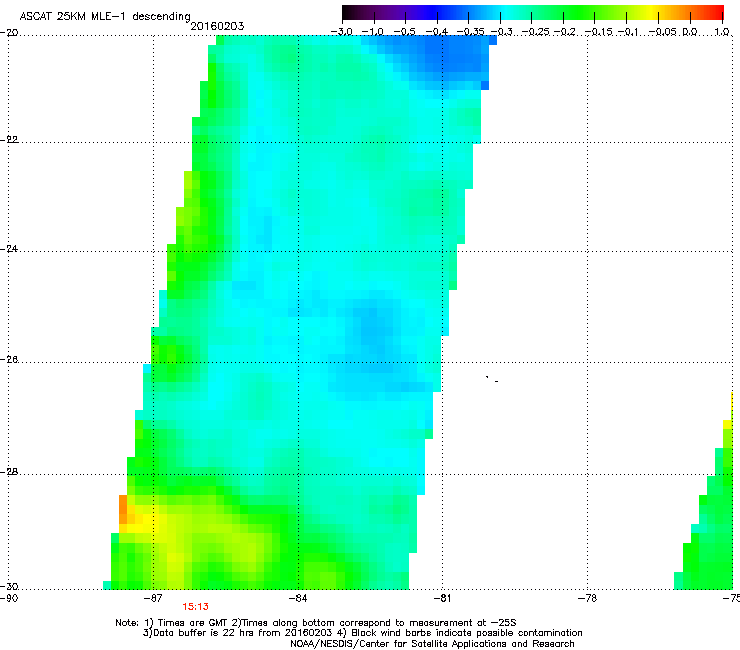The height and width of the screenshot is (650, 740).
Task: Click the red end of the color bar
Action: [x=716, y=12]
